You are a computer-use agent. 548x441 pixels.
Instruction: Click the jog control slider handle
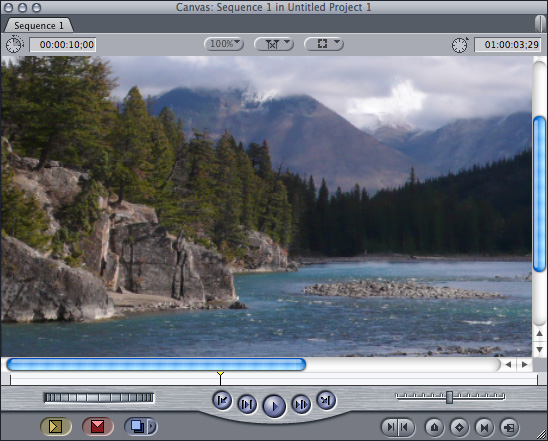(x=449, y=397)
